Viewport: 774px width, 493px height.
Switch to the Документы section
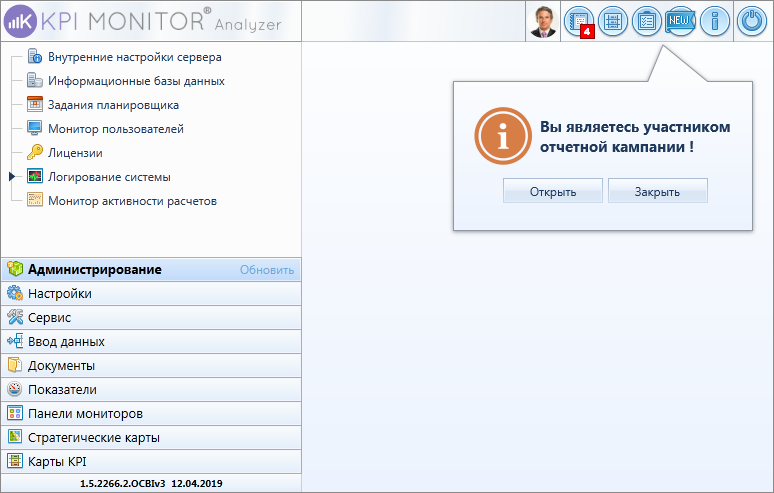tap(151, 366)
